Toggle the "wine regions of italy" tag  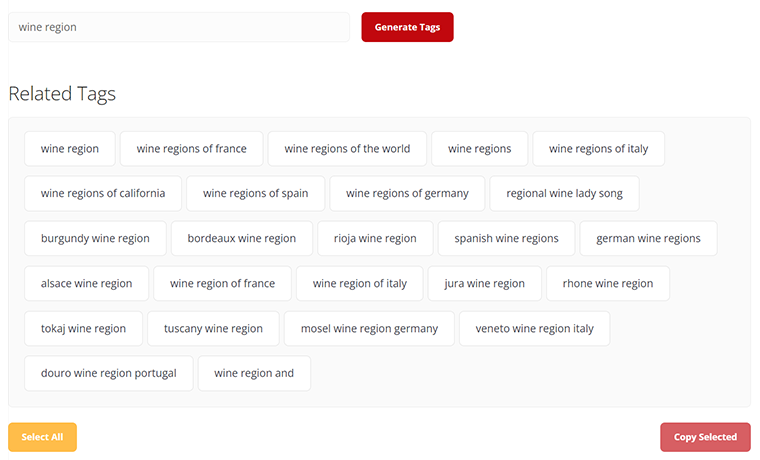(598, 149)
